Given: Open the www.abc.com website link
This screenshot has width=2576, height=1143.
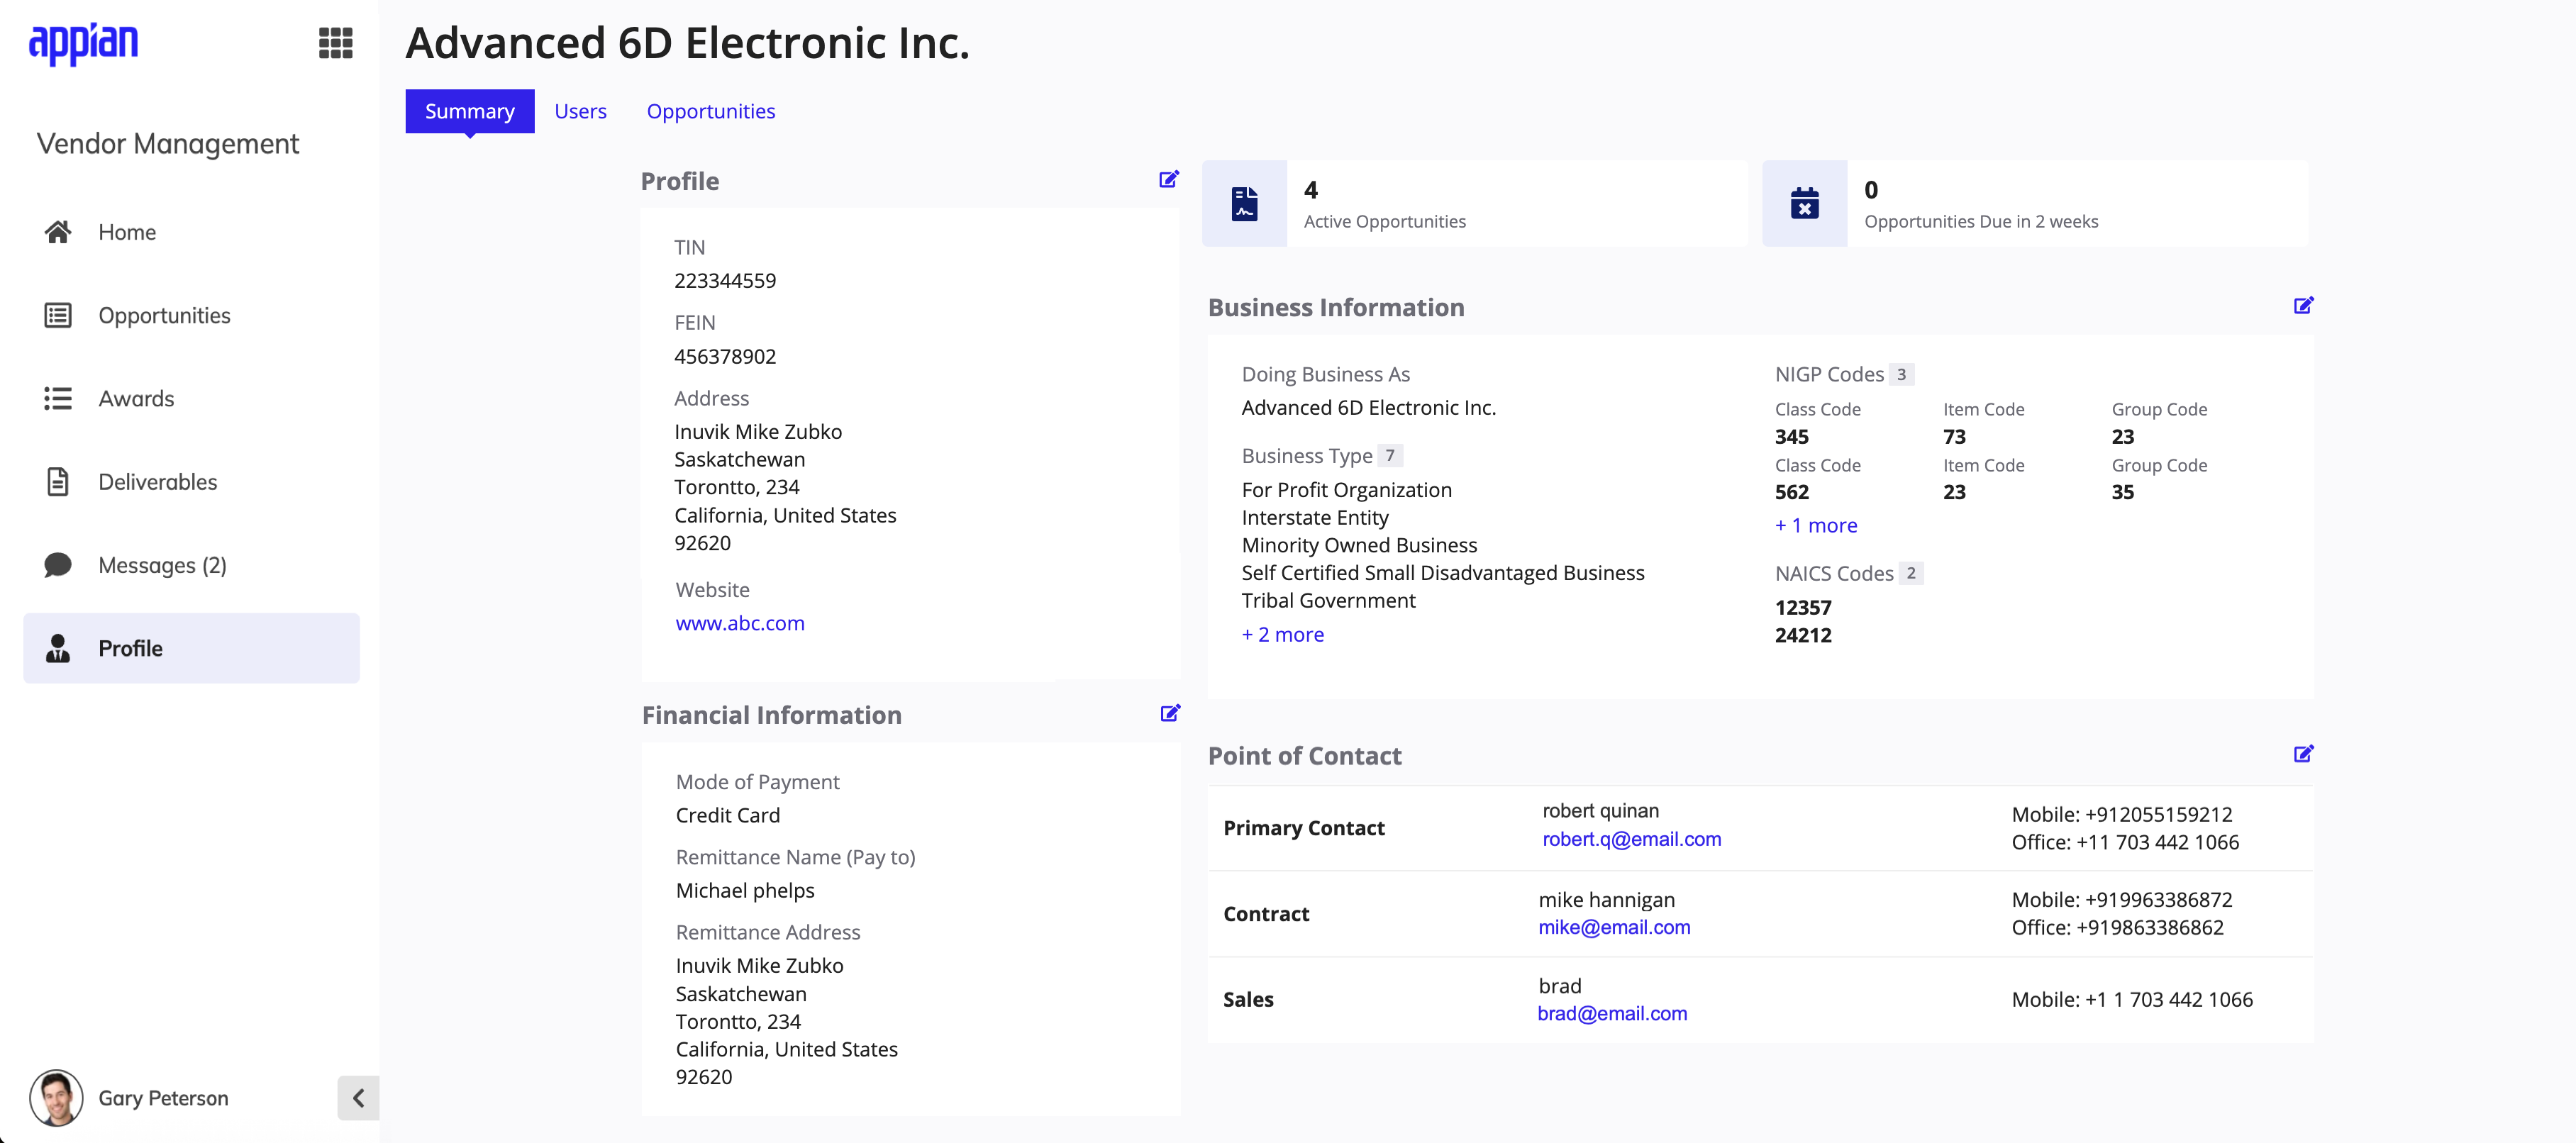Looking at the screenshot, I should 739,623.
